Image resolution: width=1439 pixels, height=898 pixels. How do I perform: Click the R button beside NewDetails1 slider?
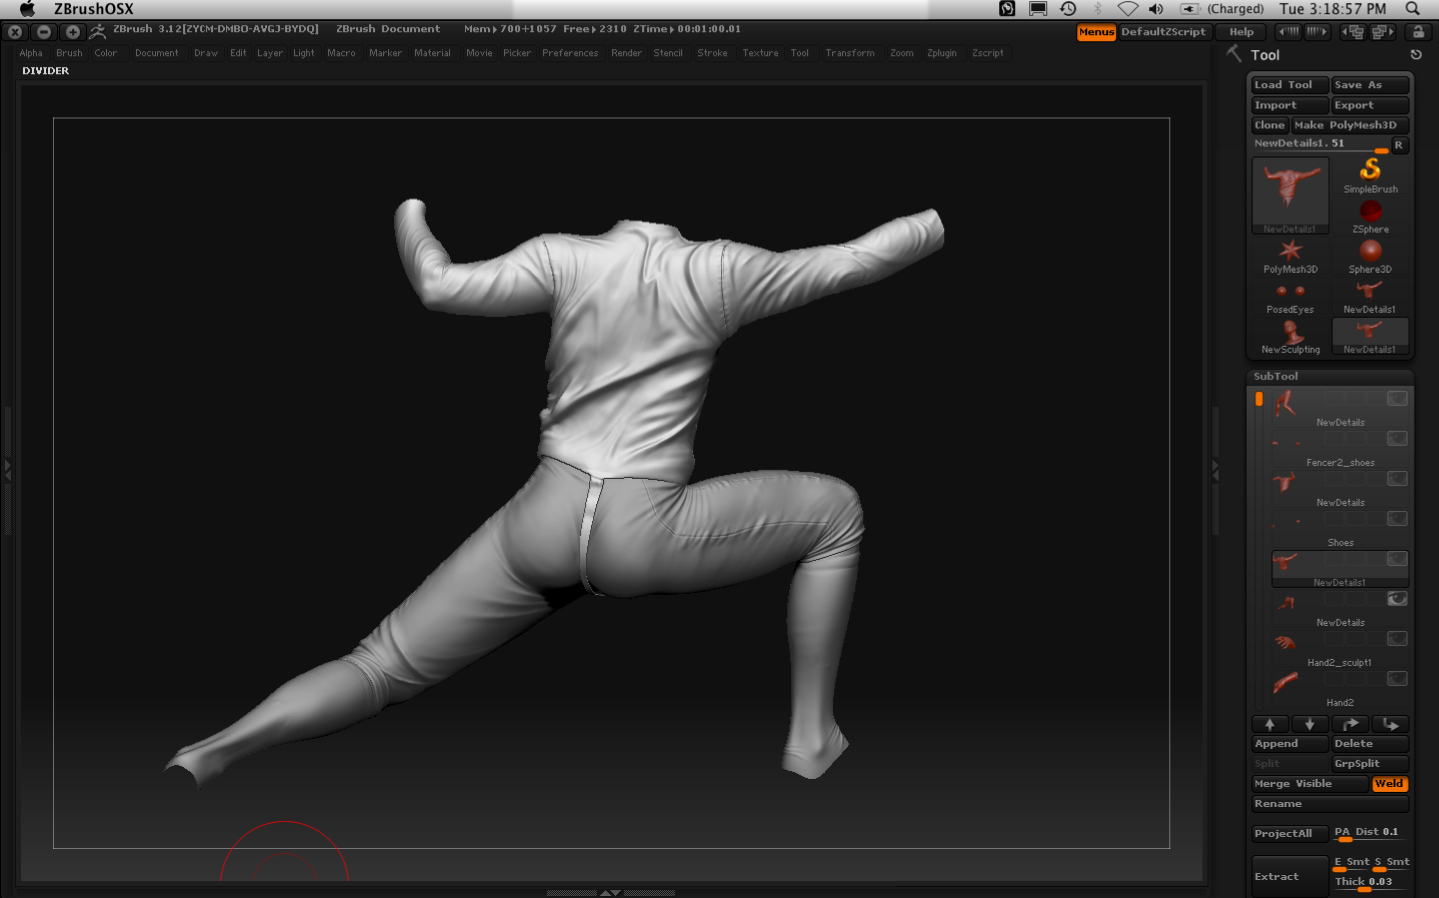click(x=1399, y=145)
